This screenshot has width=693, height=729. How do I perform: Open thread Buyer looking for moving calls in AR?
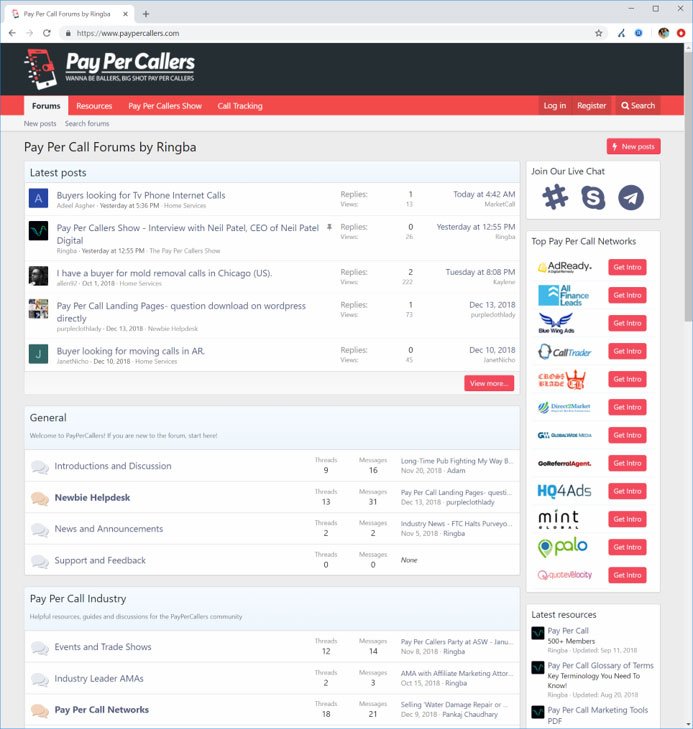point(131,351)
